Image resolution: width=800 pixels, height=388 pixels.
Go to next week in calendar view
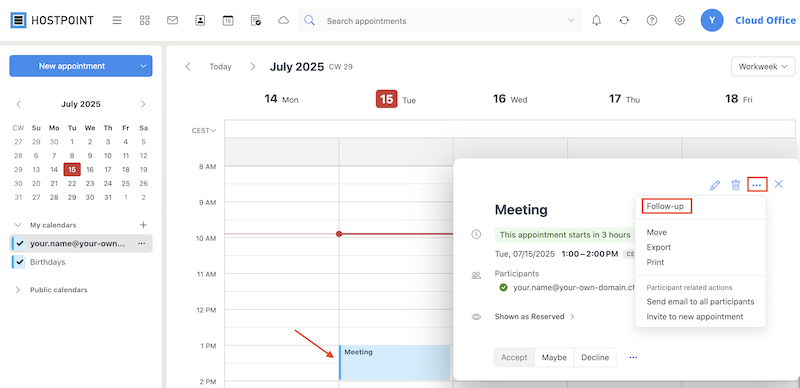click(253, 66)
